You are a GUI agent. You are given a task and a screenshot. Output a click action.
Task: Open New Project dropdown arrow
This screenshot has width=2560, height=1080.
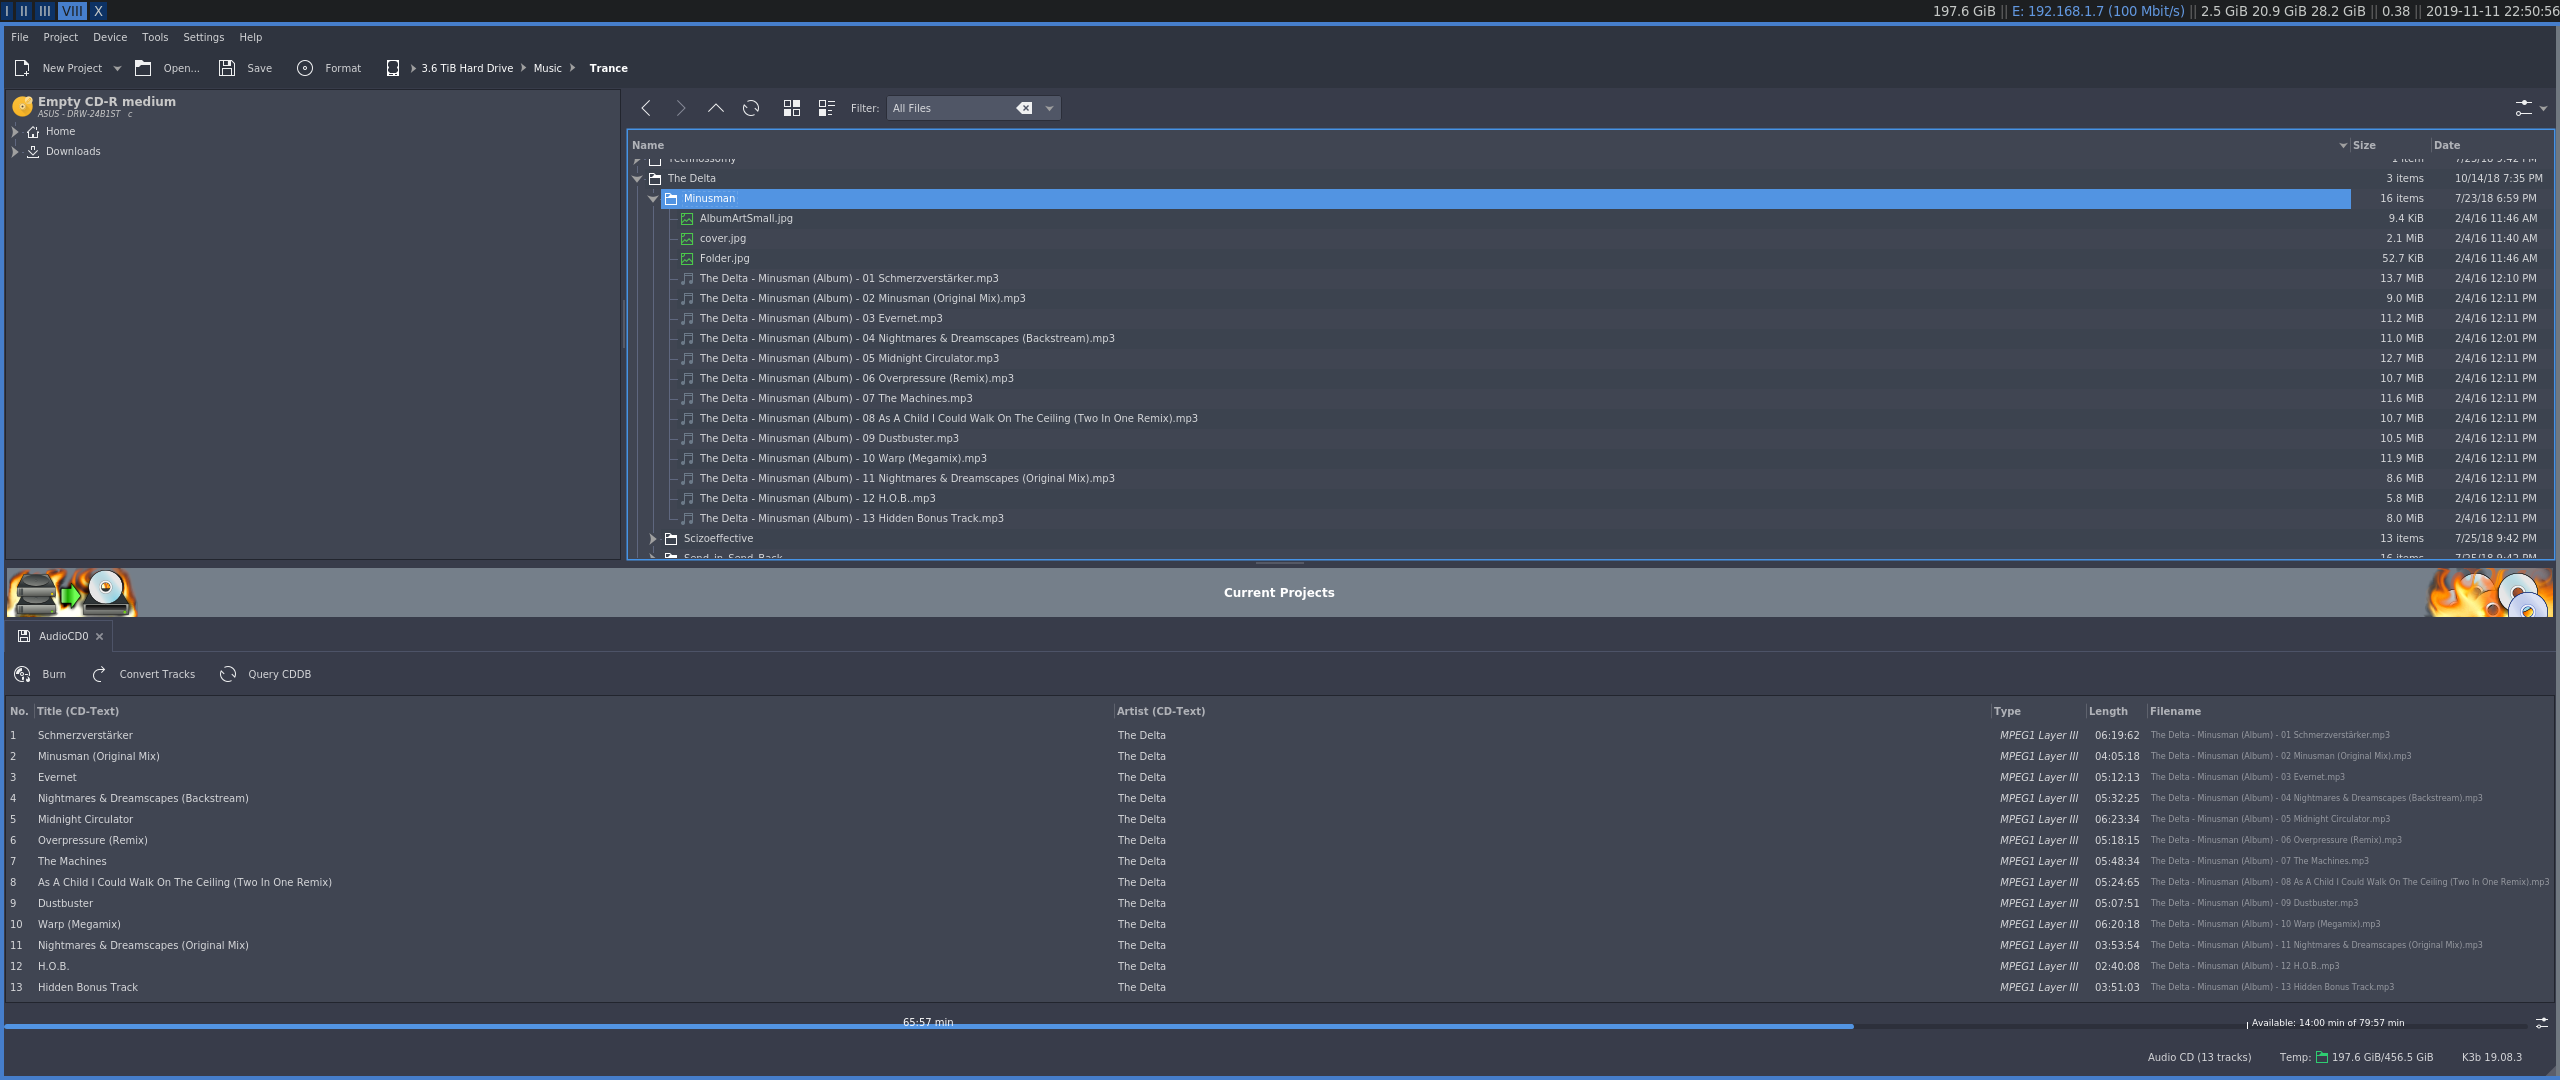click(117, 68)
